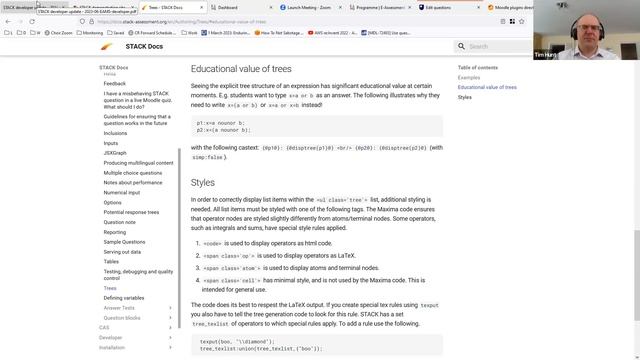Open Notes about performance page
This screenshot has height=360, width=640.
point(133,182)
